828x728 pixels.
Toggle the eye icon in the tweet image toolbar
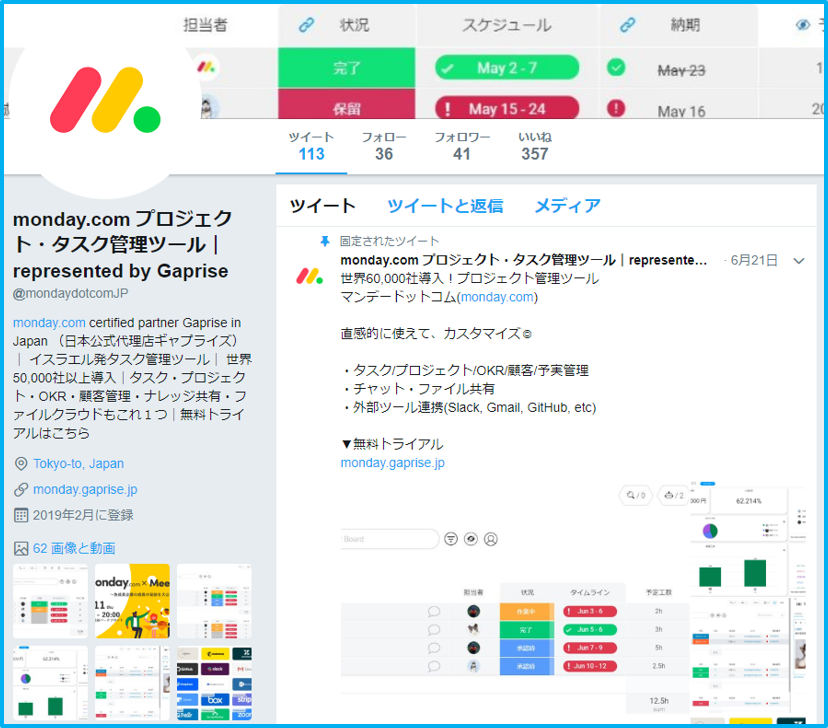[x=471, y=539]
